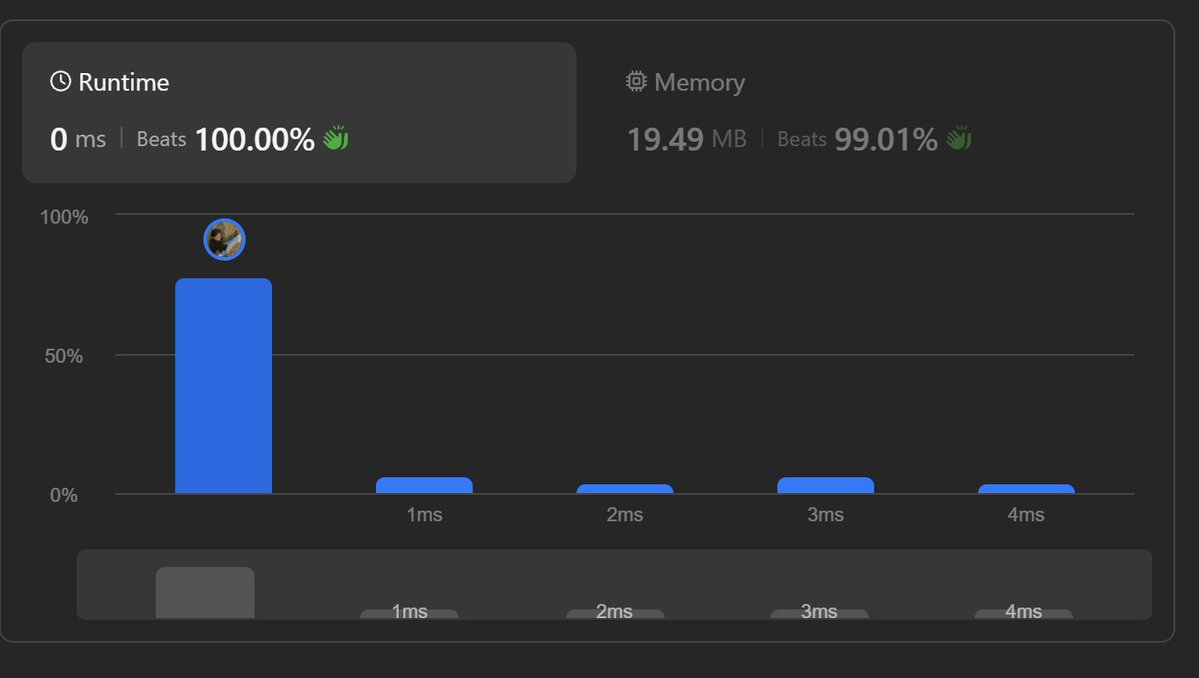
Task: Click the 1ms label under the main chart
Action: pos(424,514)
